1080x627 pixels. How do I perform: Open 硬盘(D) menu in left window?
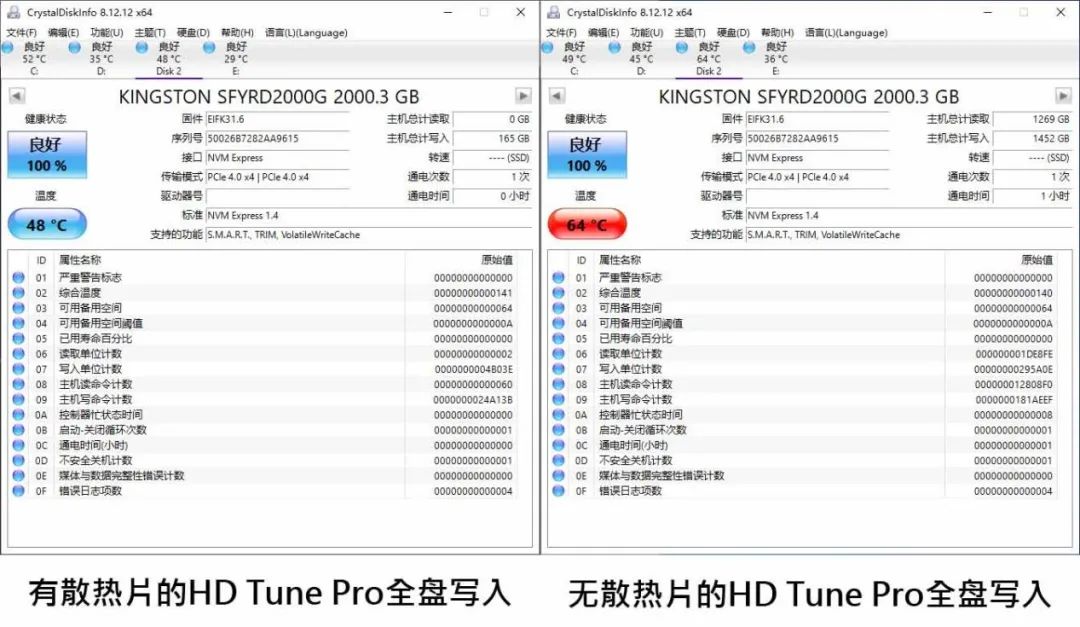[193, 32]
